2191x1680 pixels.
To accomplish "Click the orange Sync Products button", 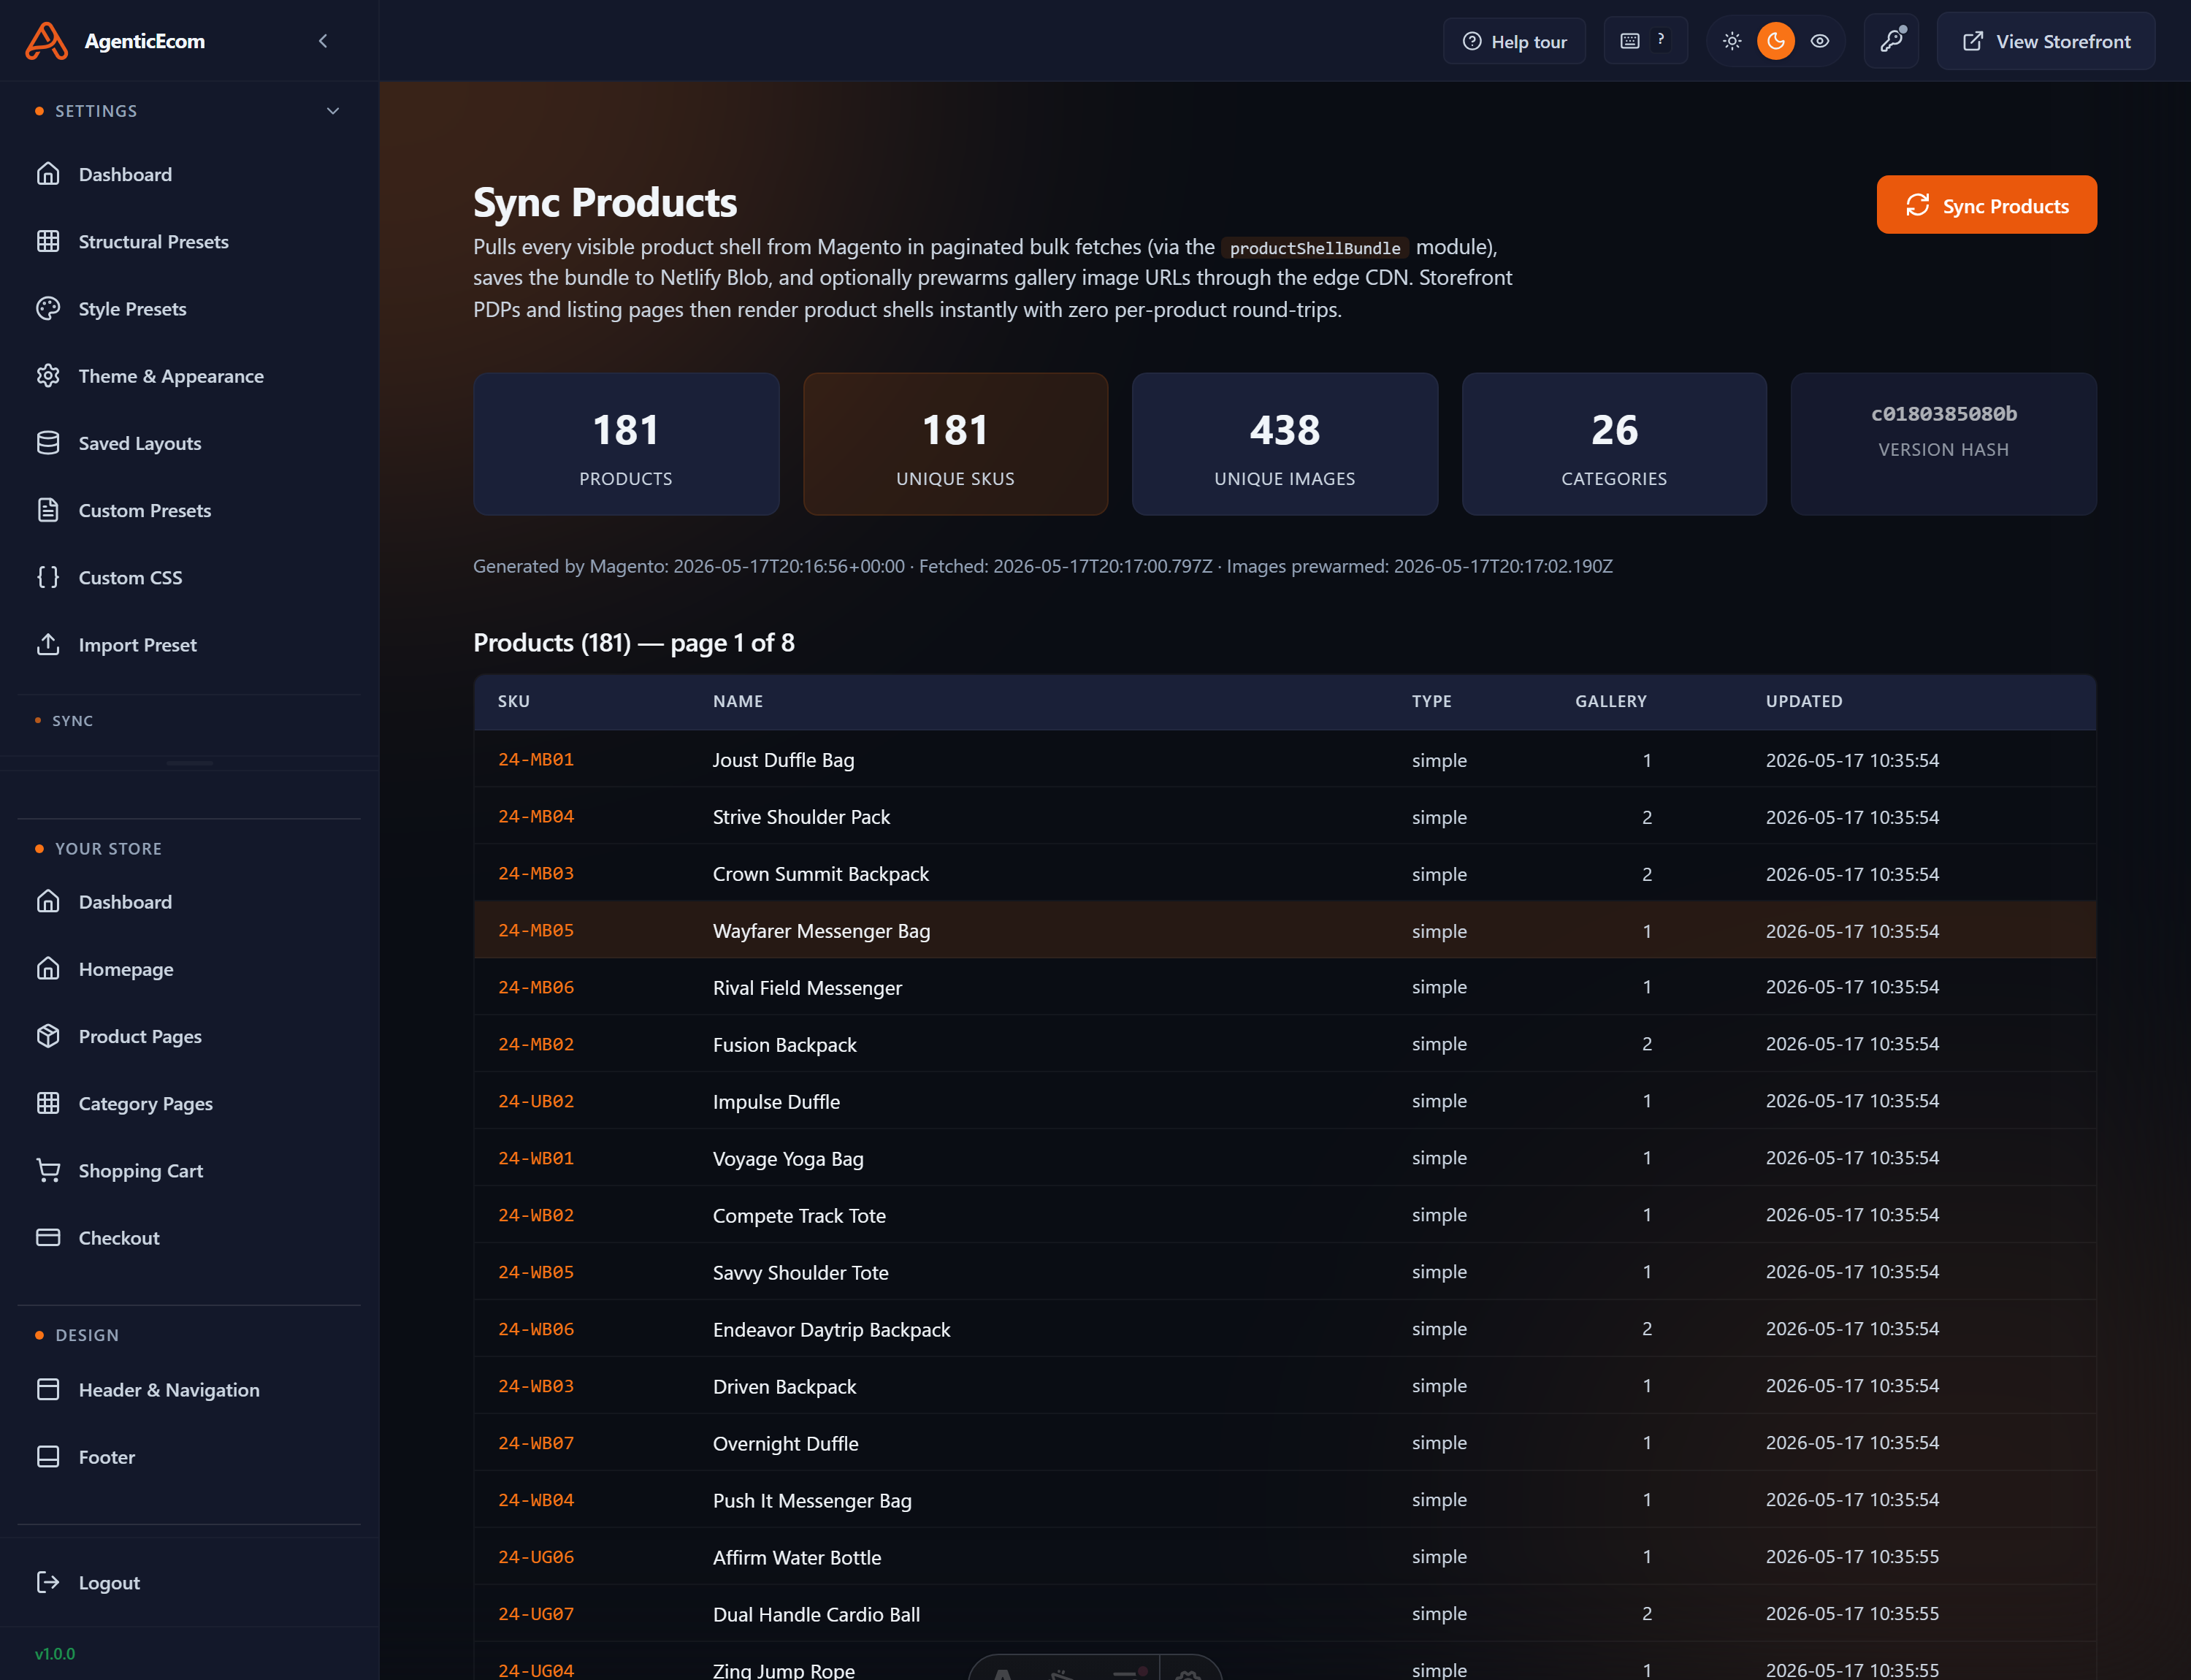I will pos(1986,205).
